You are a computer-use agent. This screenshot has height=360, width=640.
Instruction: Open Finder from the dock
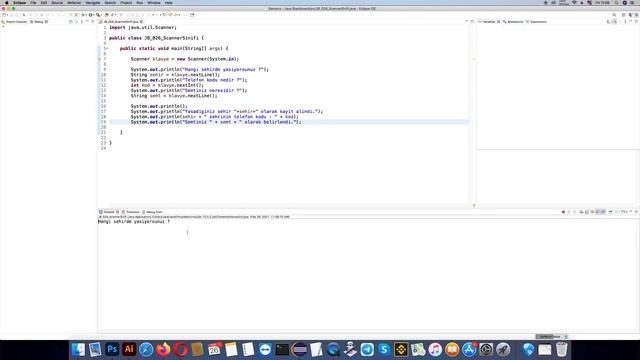pos(78,349)
